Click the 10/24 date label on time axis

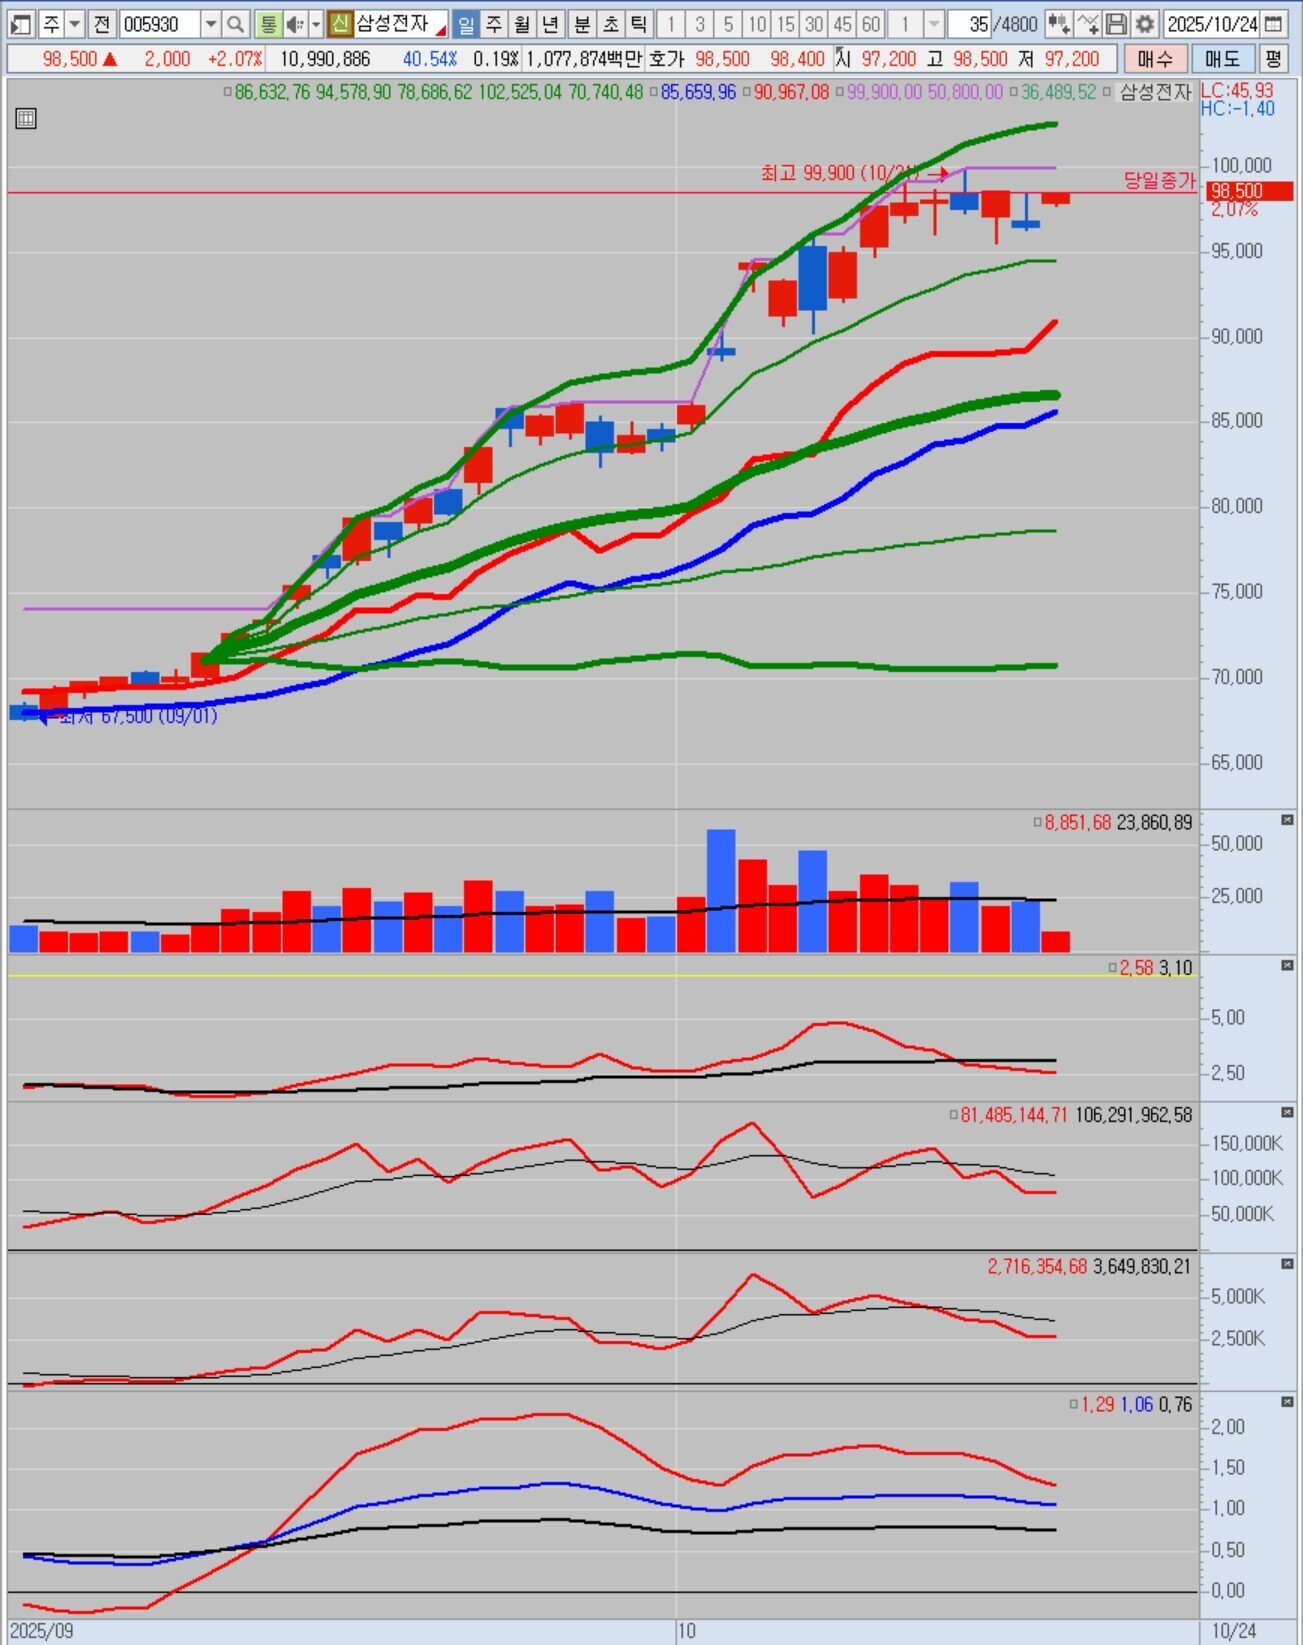coord(1234,1631)
